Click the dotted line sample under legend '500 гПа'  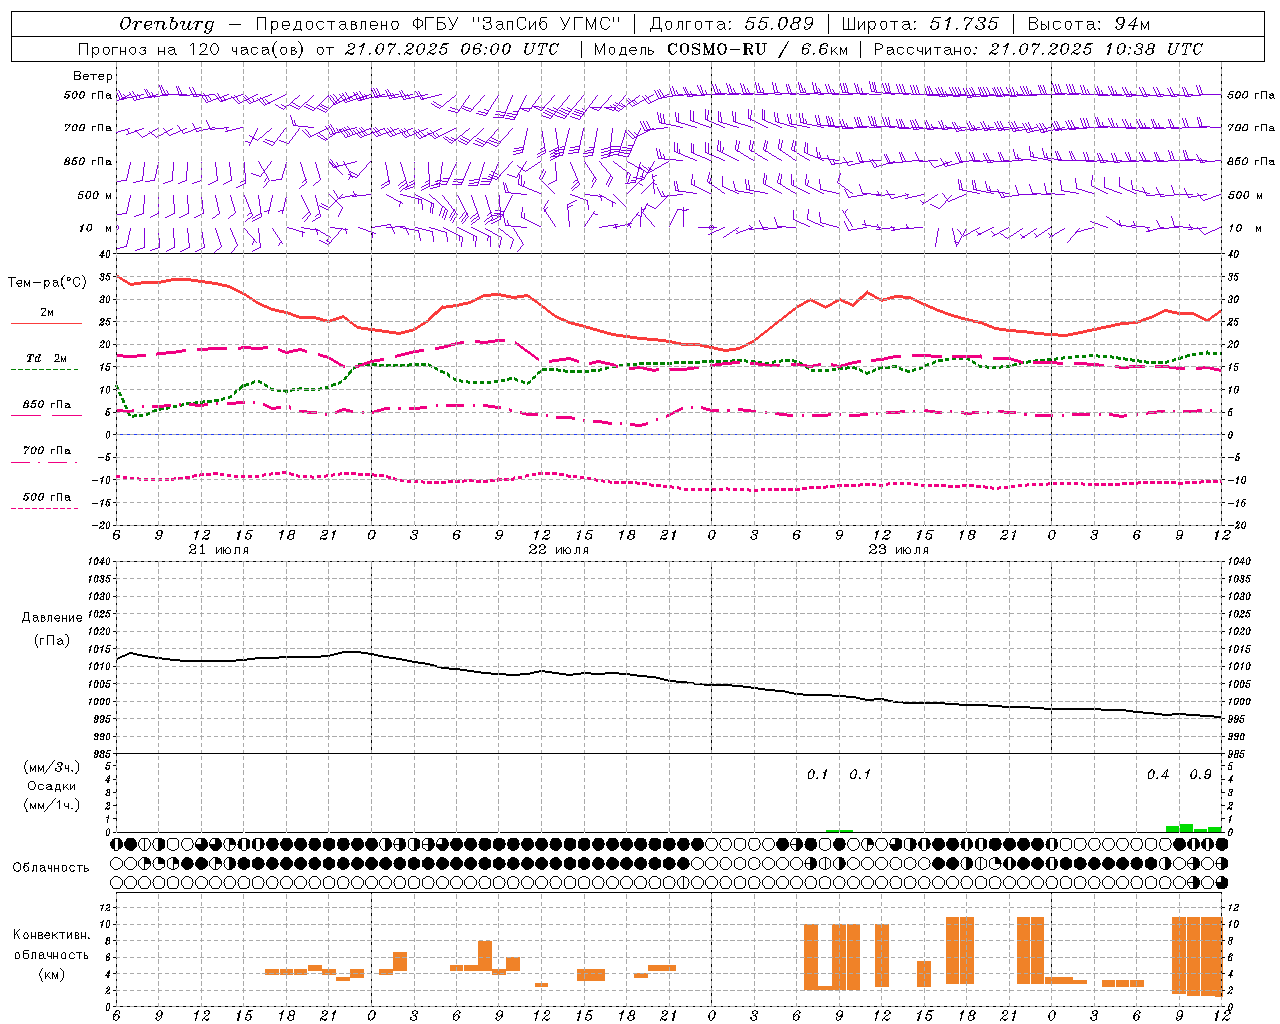click(x=44, y=508)
